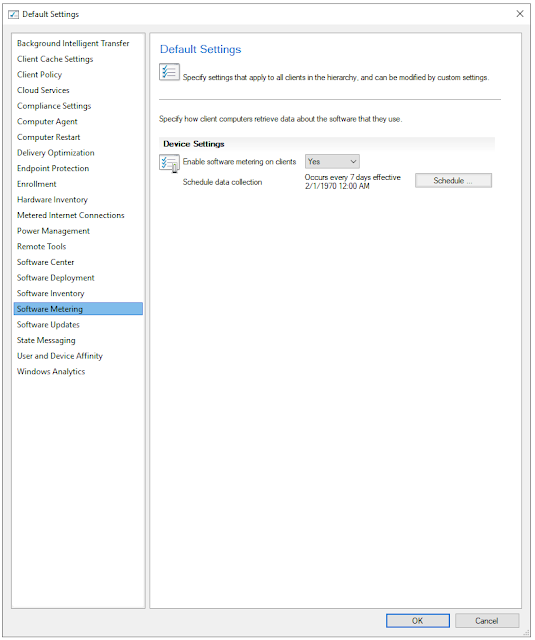Open the Enable software metering dropdown
Viewport: 535px width, 640px height.
[332, 162]
